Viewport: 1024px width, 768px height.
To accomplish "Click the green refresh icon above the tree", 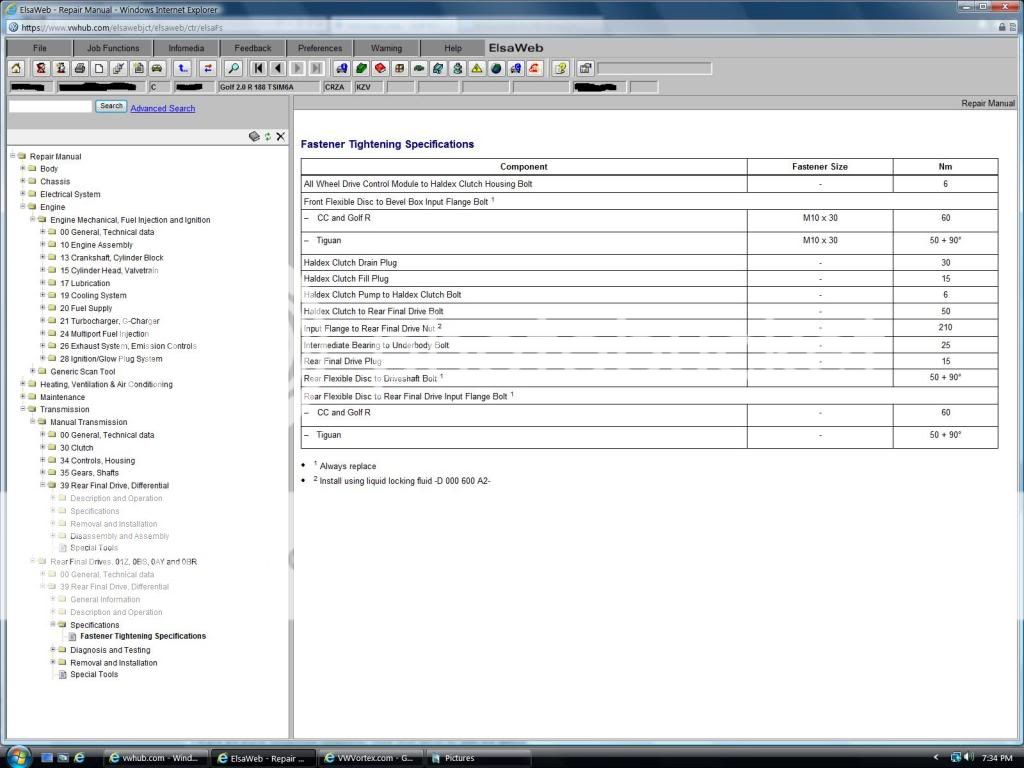I will [x=268, y=136].
